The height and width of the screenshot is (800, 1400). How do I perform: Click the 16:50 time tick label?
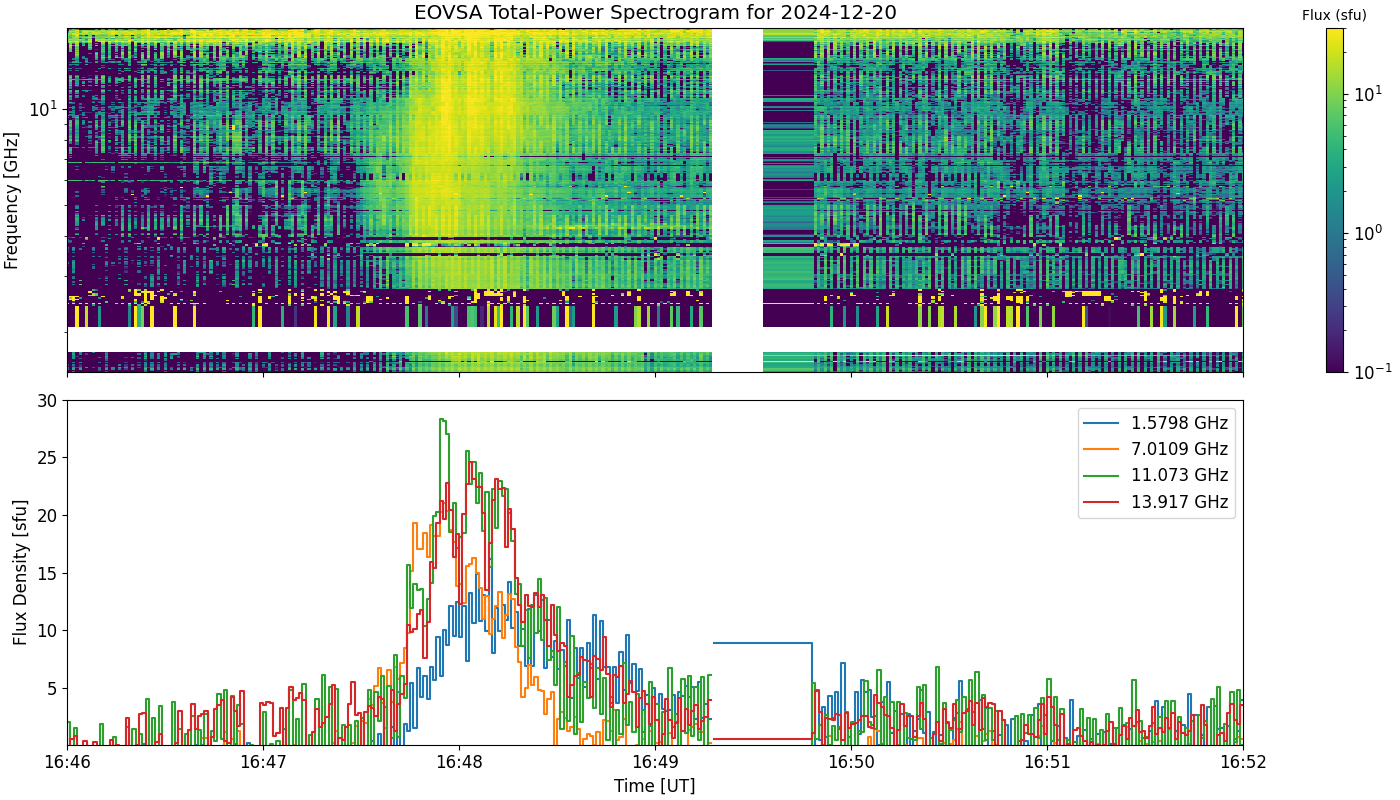point(851,763)
